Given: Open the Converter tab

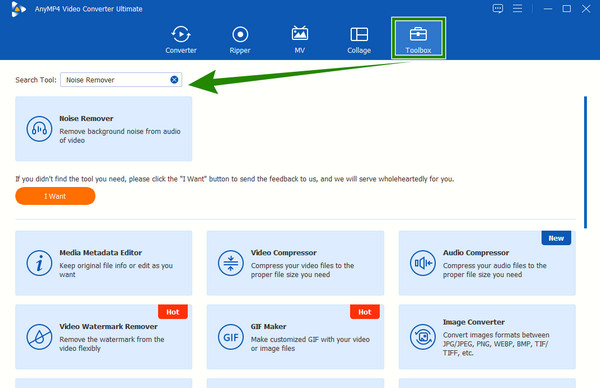Looking at the screenshot, I should click(181, 39).
